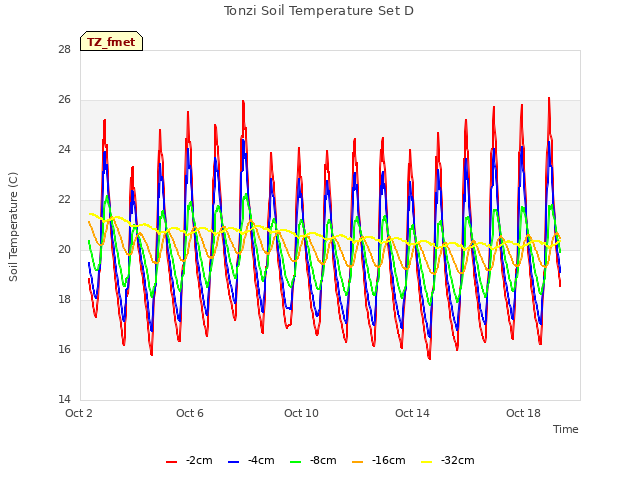Select the -2cm legend label
The width and height of the screenshot is (640, 480).
[199, 460]
